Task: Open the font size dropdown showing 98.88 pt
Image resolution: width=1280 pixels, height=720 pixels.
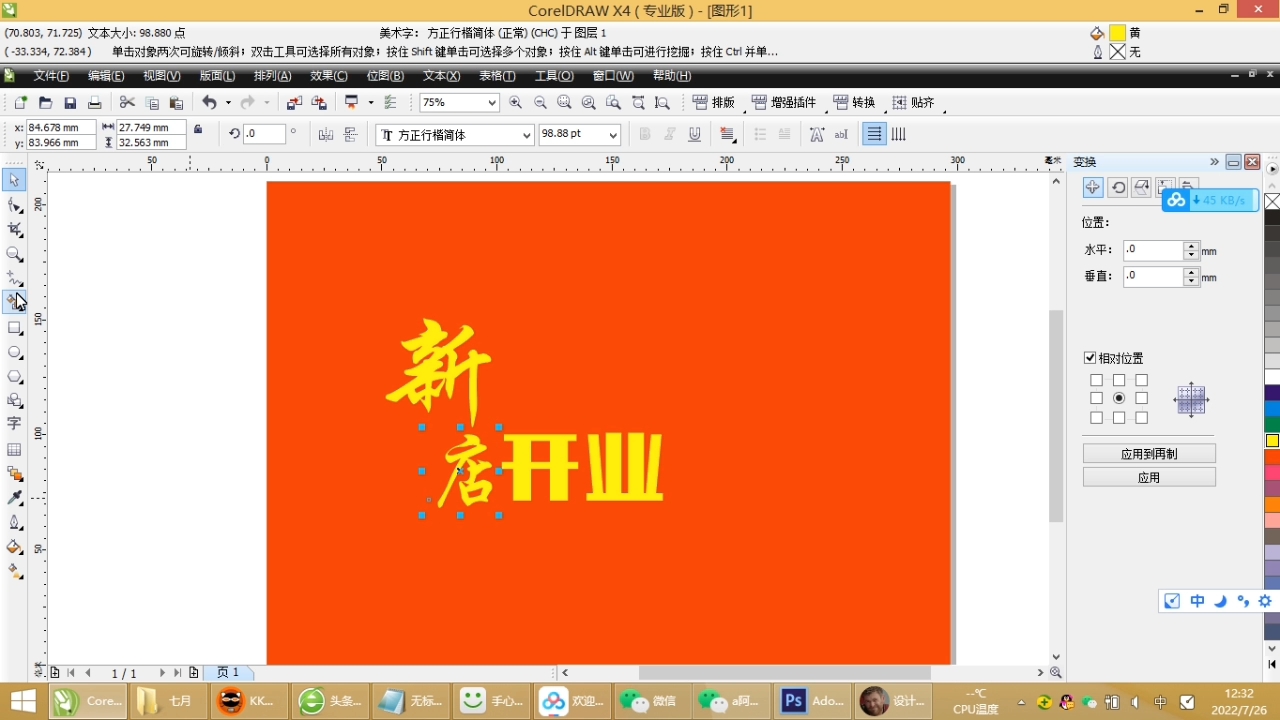Action: point(612,134)
